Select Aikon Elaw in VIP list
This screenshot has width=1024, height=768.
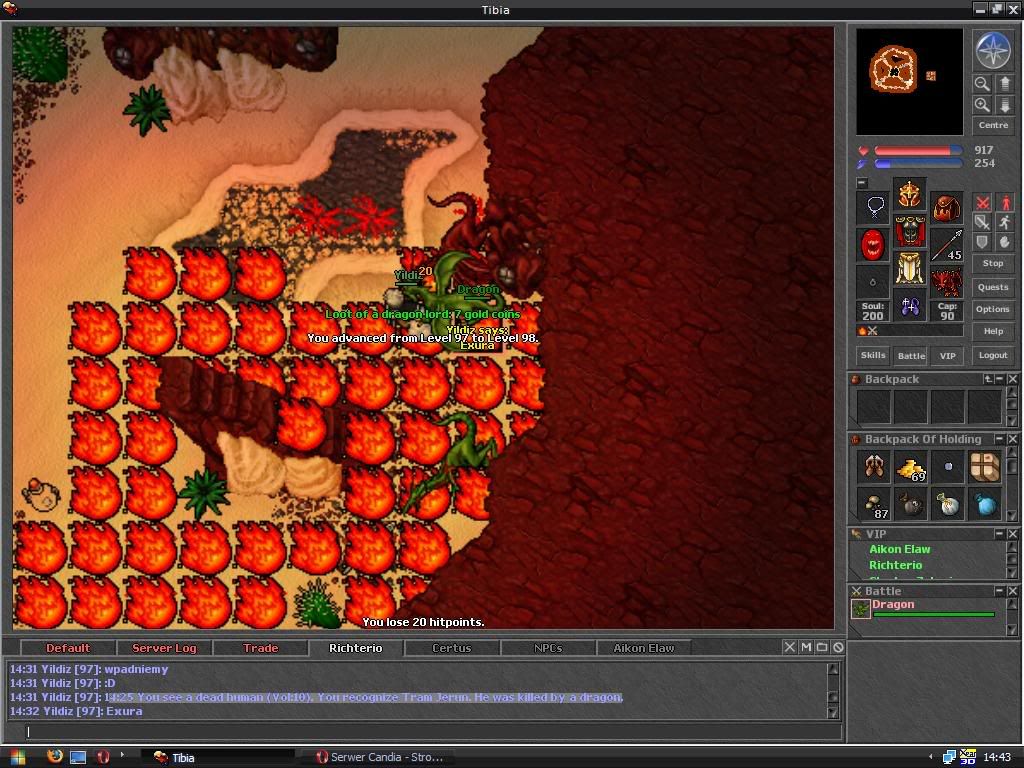click(x=899, y=549)
